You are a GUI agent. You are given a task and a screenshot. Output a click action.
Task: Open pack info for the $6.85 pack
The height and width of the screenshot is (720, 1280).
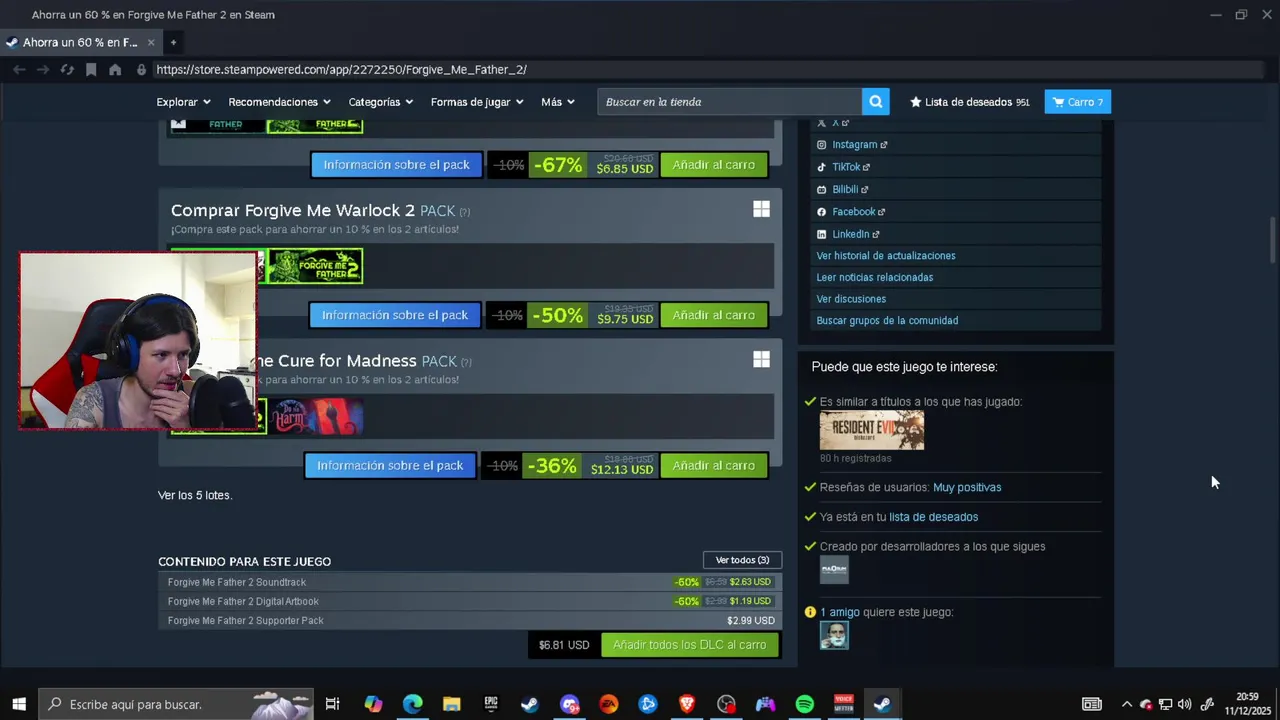click(397, 165)
